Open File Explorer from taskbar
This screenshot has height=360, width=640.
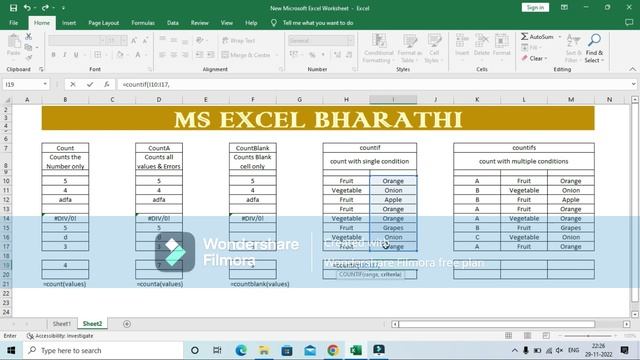click(x=264, y=351)
